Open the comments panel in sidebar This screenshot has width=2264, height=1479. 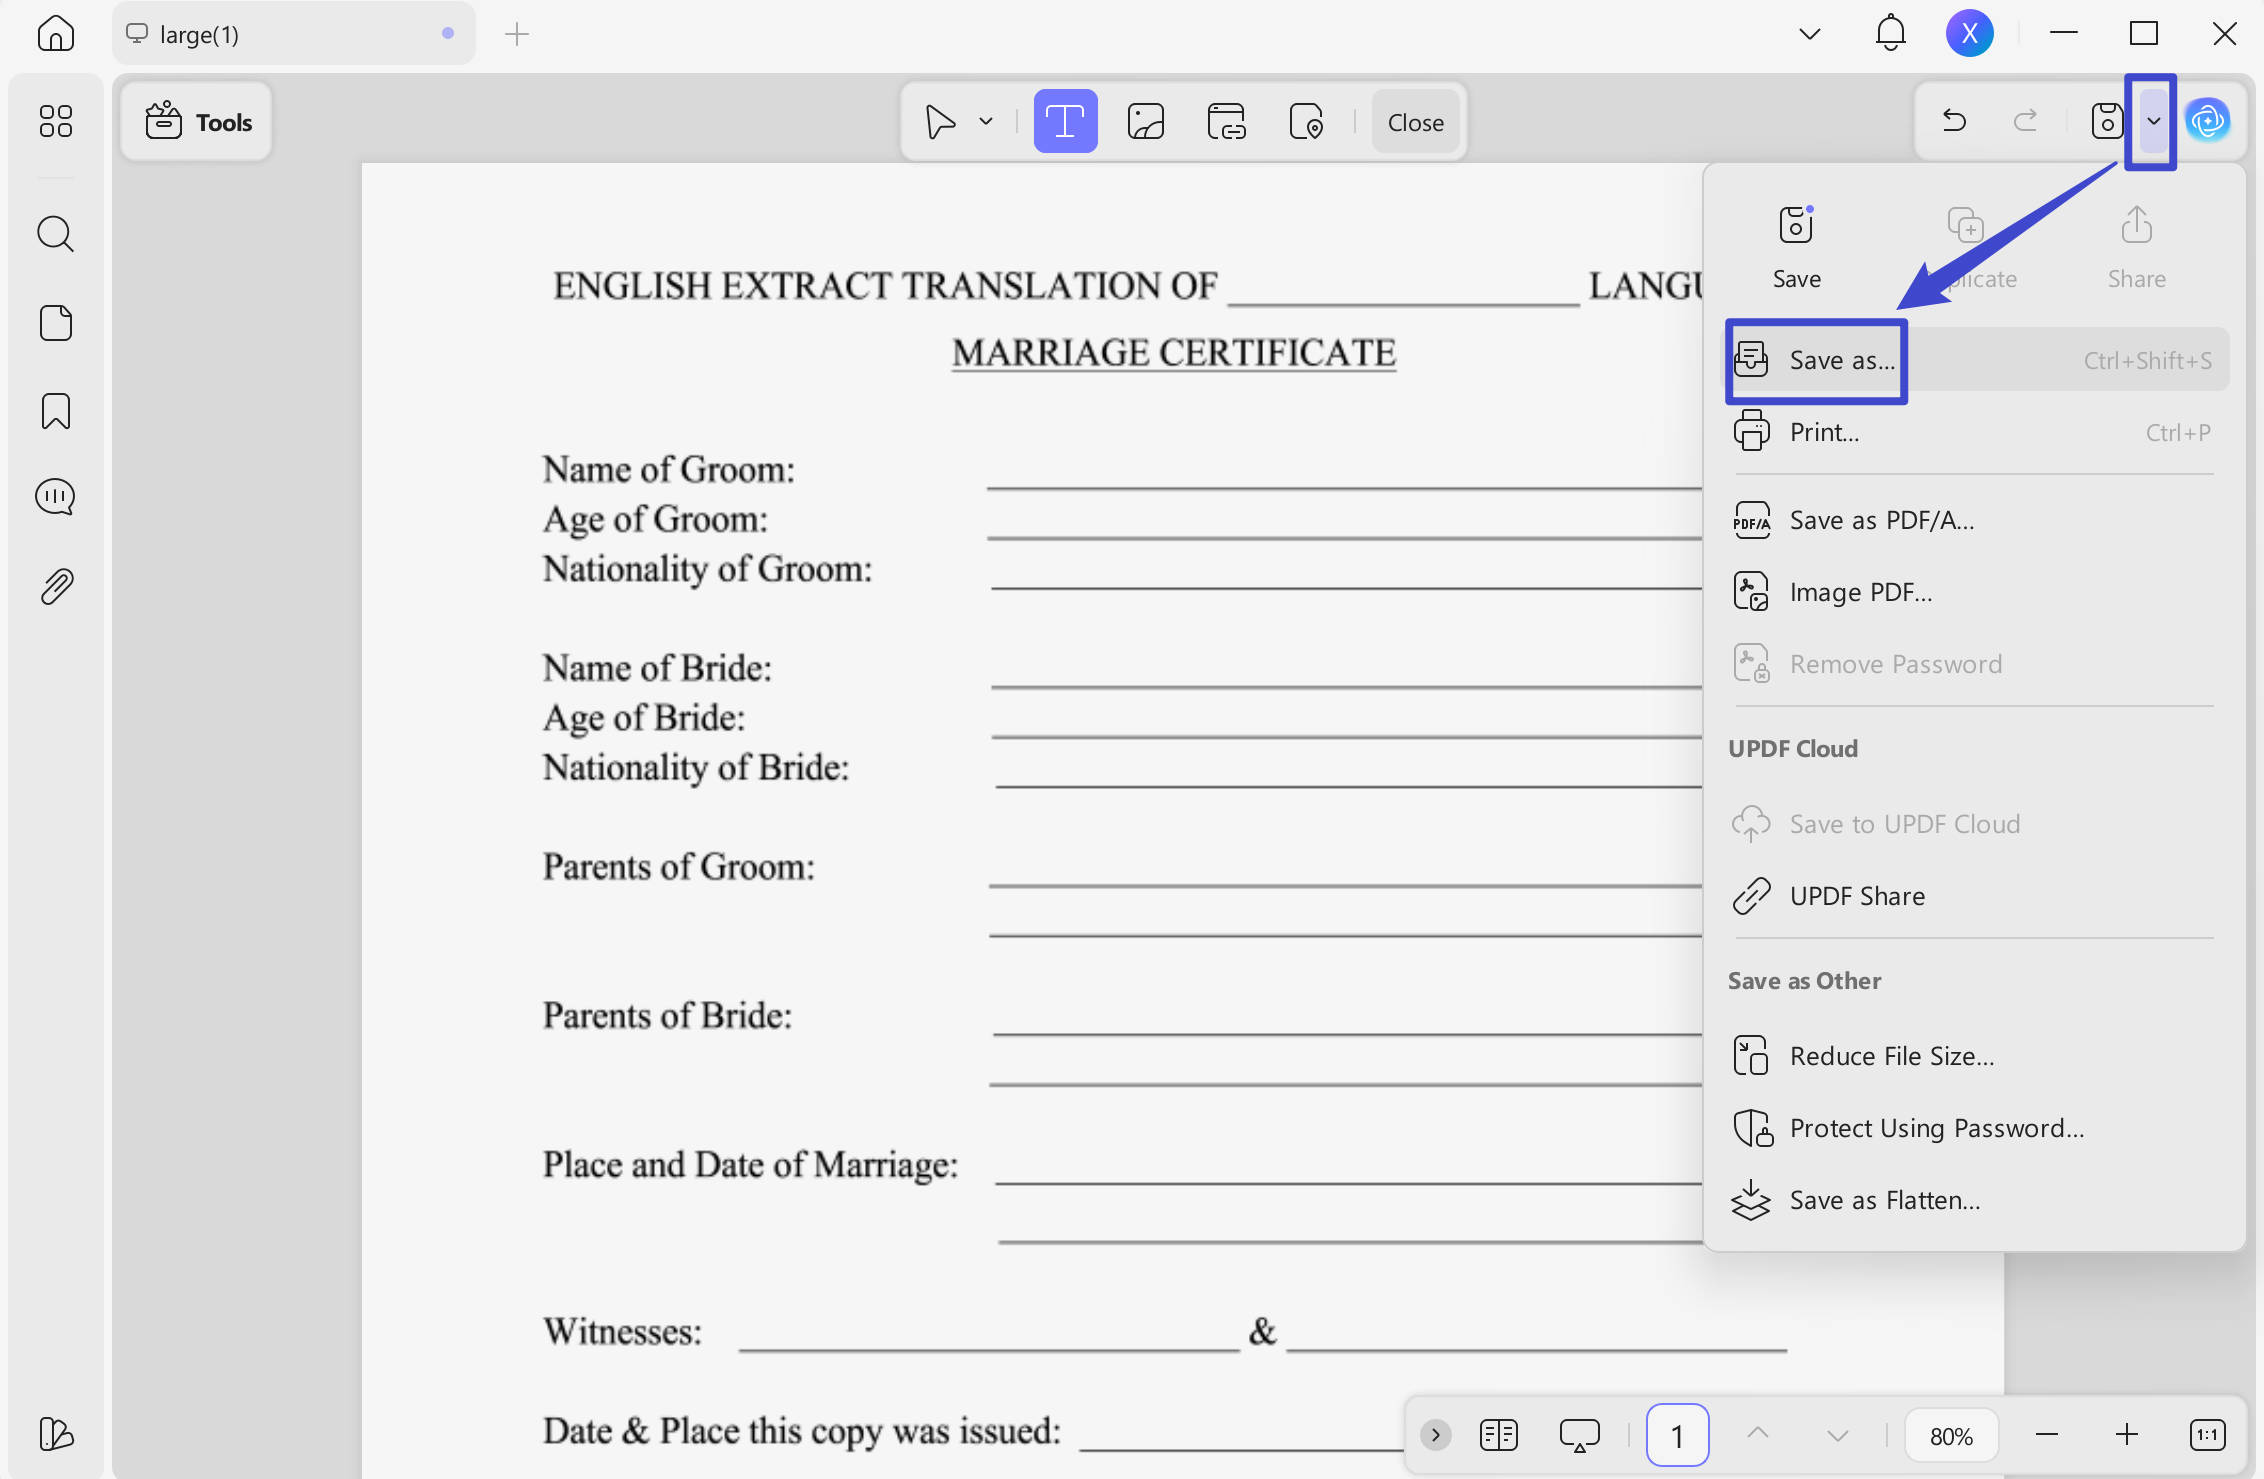click(x=55, y=497)
